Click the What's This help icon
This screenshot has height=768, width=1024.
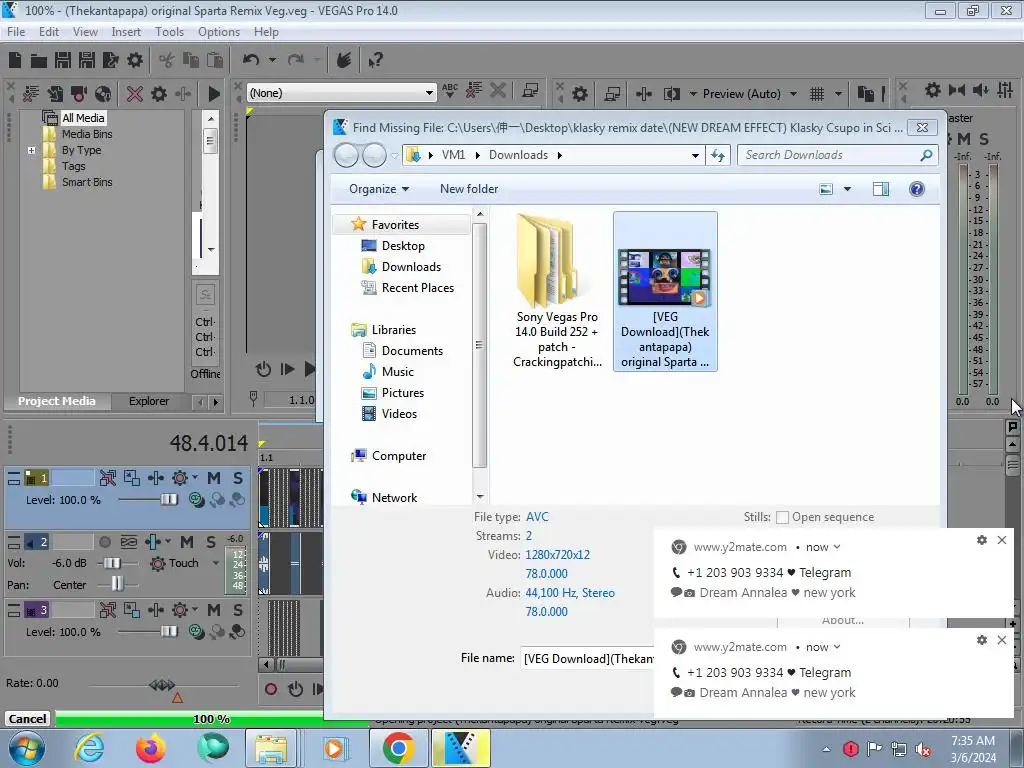[x=375, y=60]
